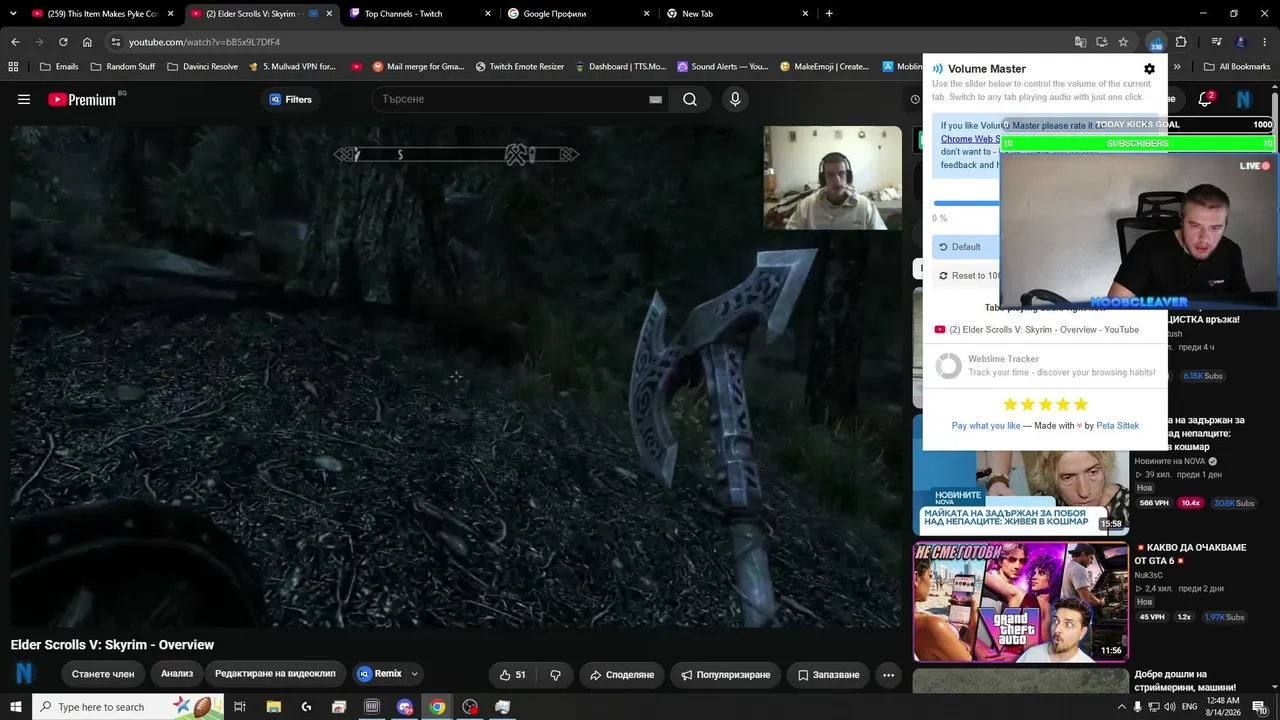The image size is (1280, 720).
Task: Click the Volume Master volume slider
Action: [x=966, y=203]
